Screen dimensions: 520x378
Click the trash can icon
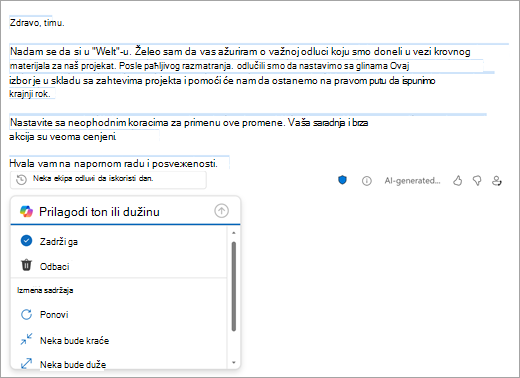click(x=26, y=265)
